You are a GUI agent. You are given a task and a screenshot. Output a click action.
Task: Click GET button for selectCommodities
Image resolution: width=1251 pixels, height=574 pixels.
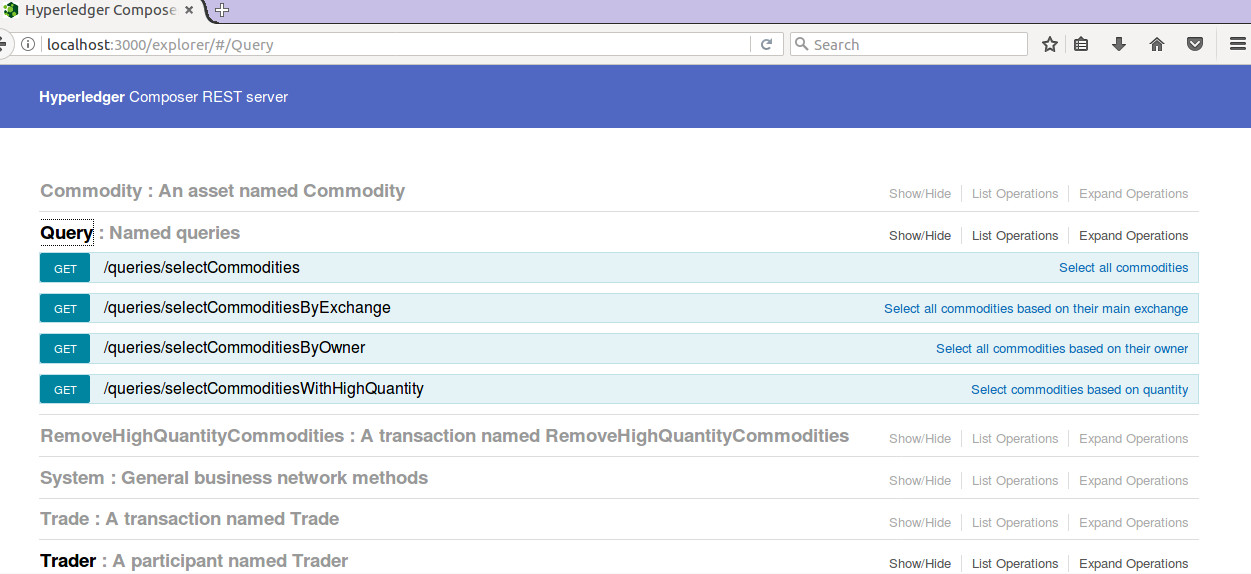tap(65, 268)
